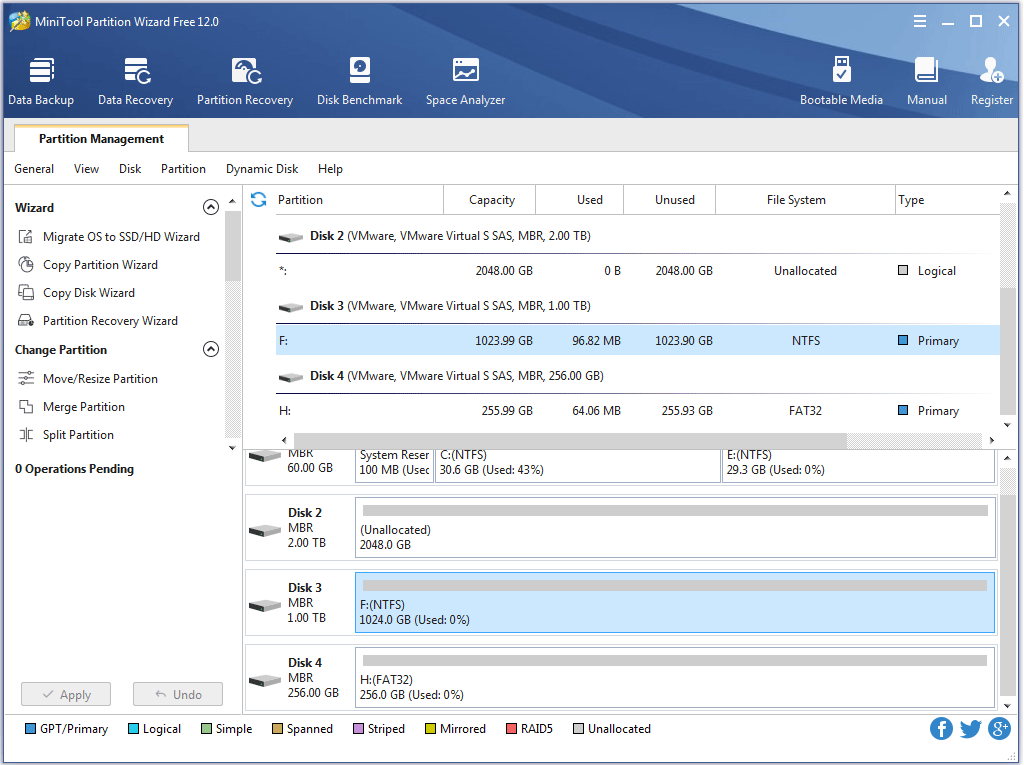Start the Disk Benchmark tool
1024x765 pixels.
(360, 81)
